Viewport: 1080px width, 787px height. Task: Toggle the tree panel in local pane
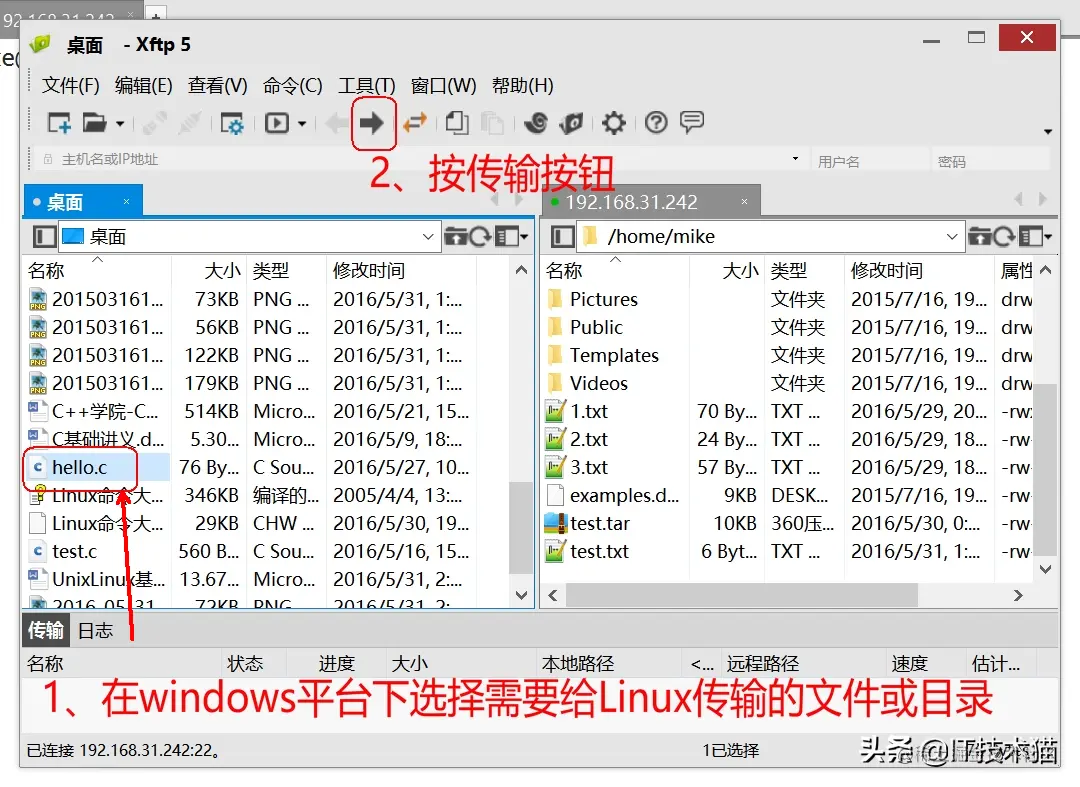45,237
